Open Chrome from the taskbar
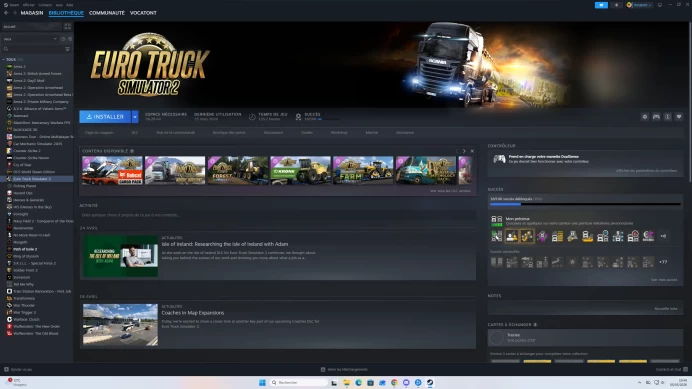 tap(394, 382)
